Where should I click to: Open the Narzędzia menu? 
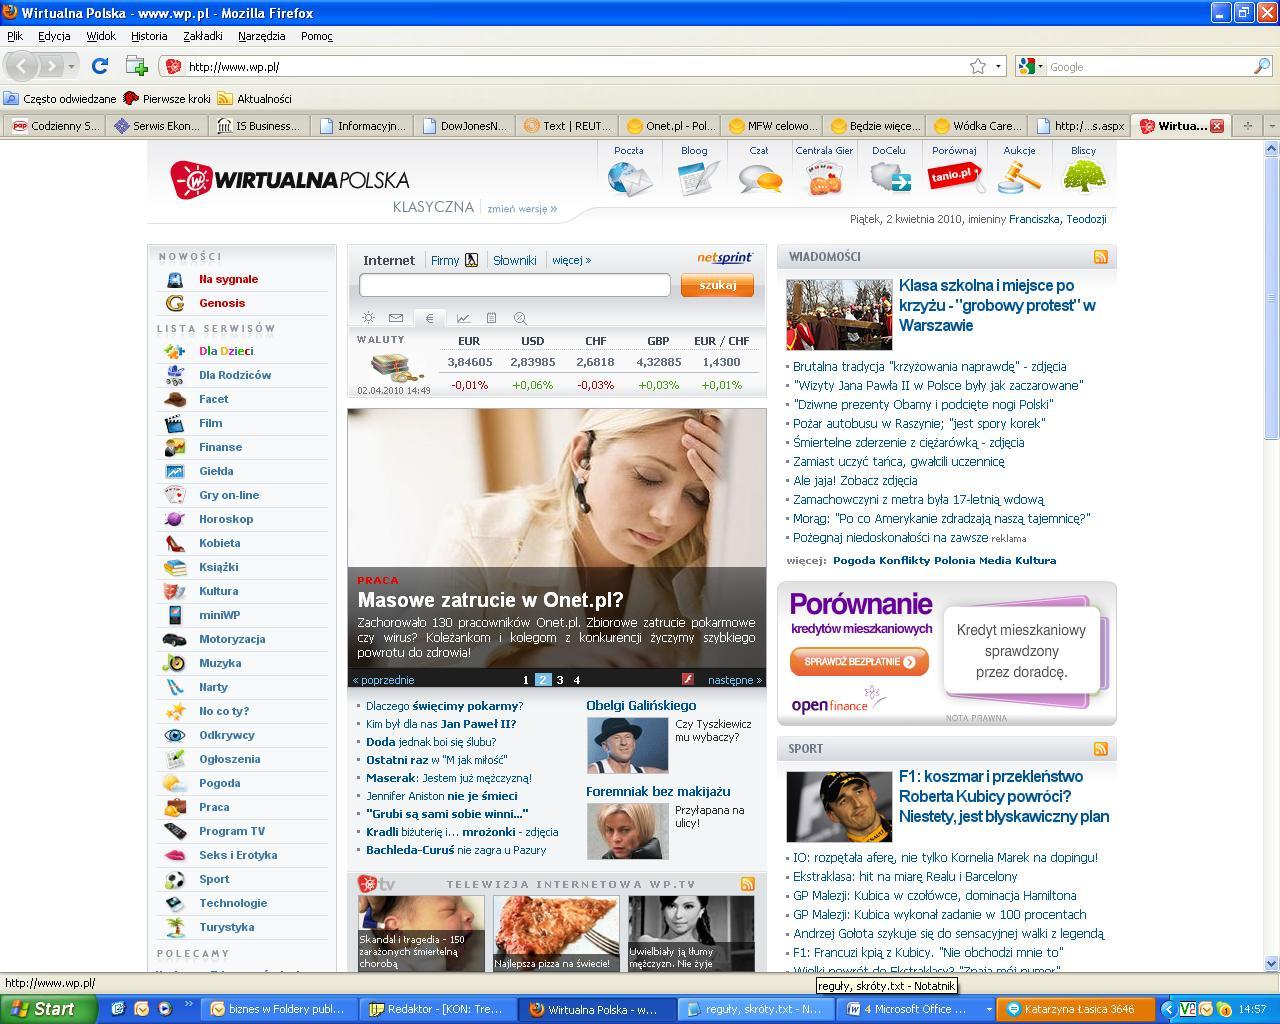click(x=262, y=36)
